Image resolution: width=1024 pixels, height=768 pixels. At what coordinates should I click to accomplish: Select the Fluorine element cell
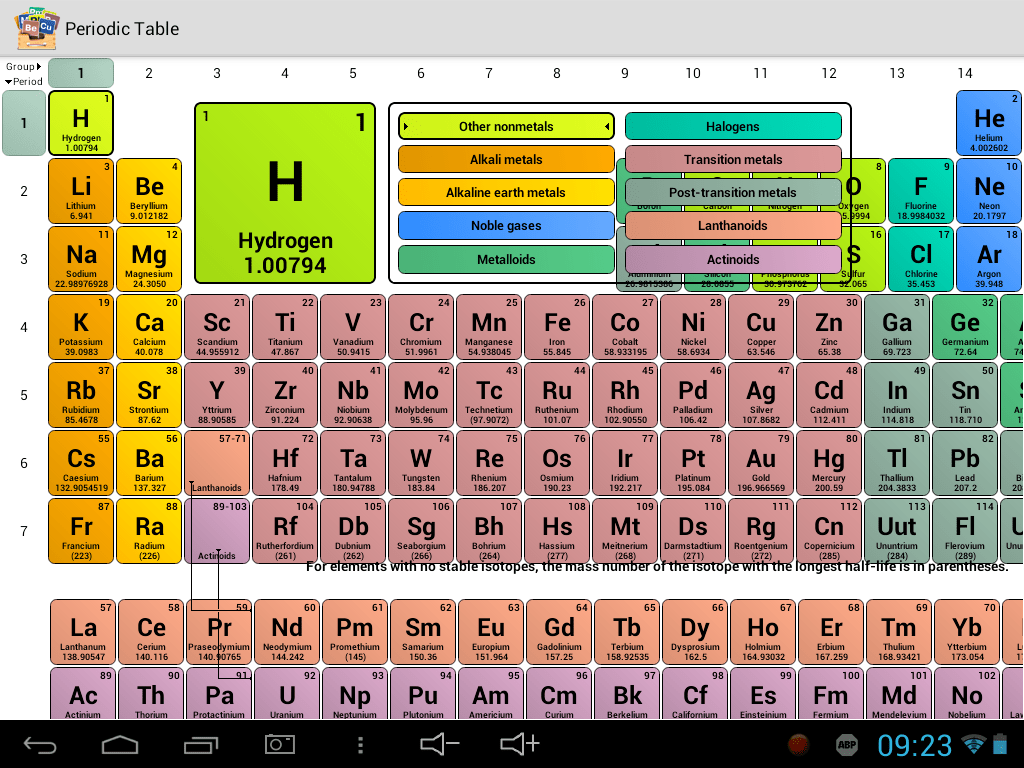pos(921,191)
